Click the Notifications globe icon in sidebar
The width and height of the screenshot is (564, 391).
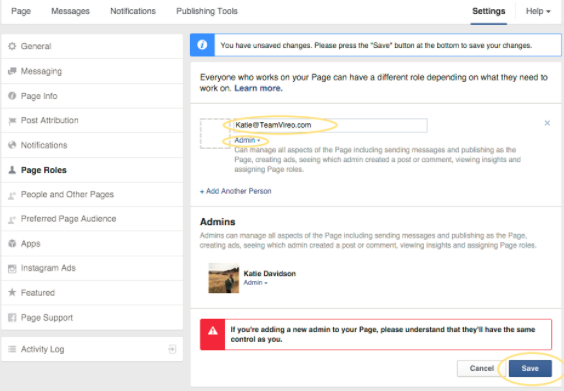(12, 145)
